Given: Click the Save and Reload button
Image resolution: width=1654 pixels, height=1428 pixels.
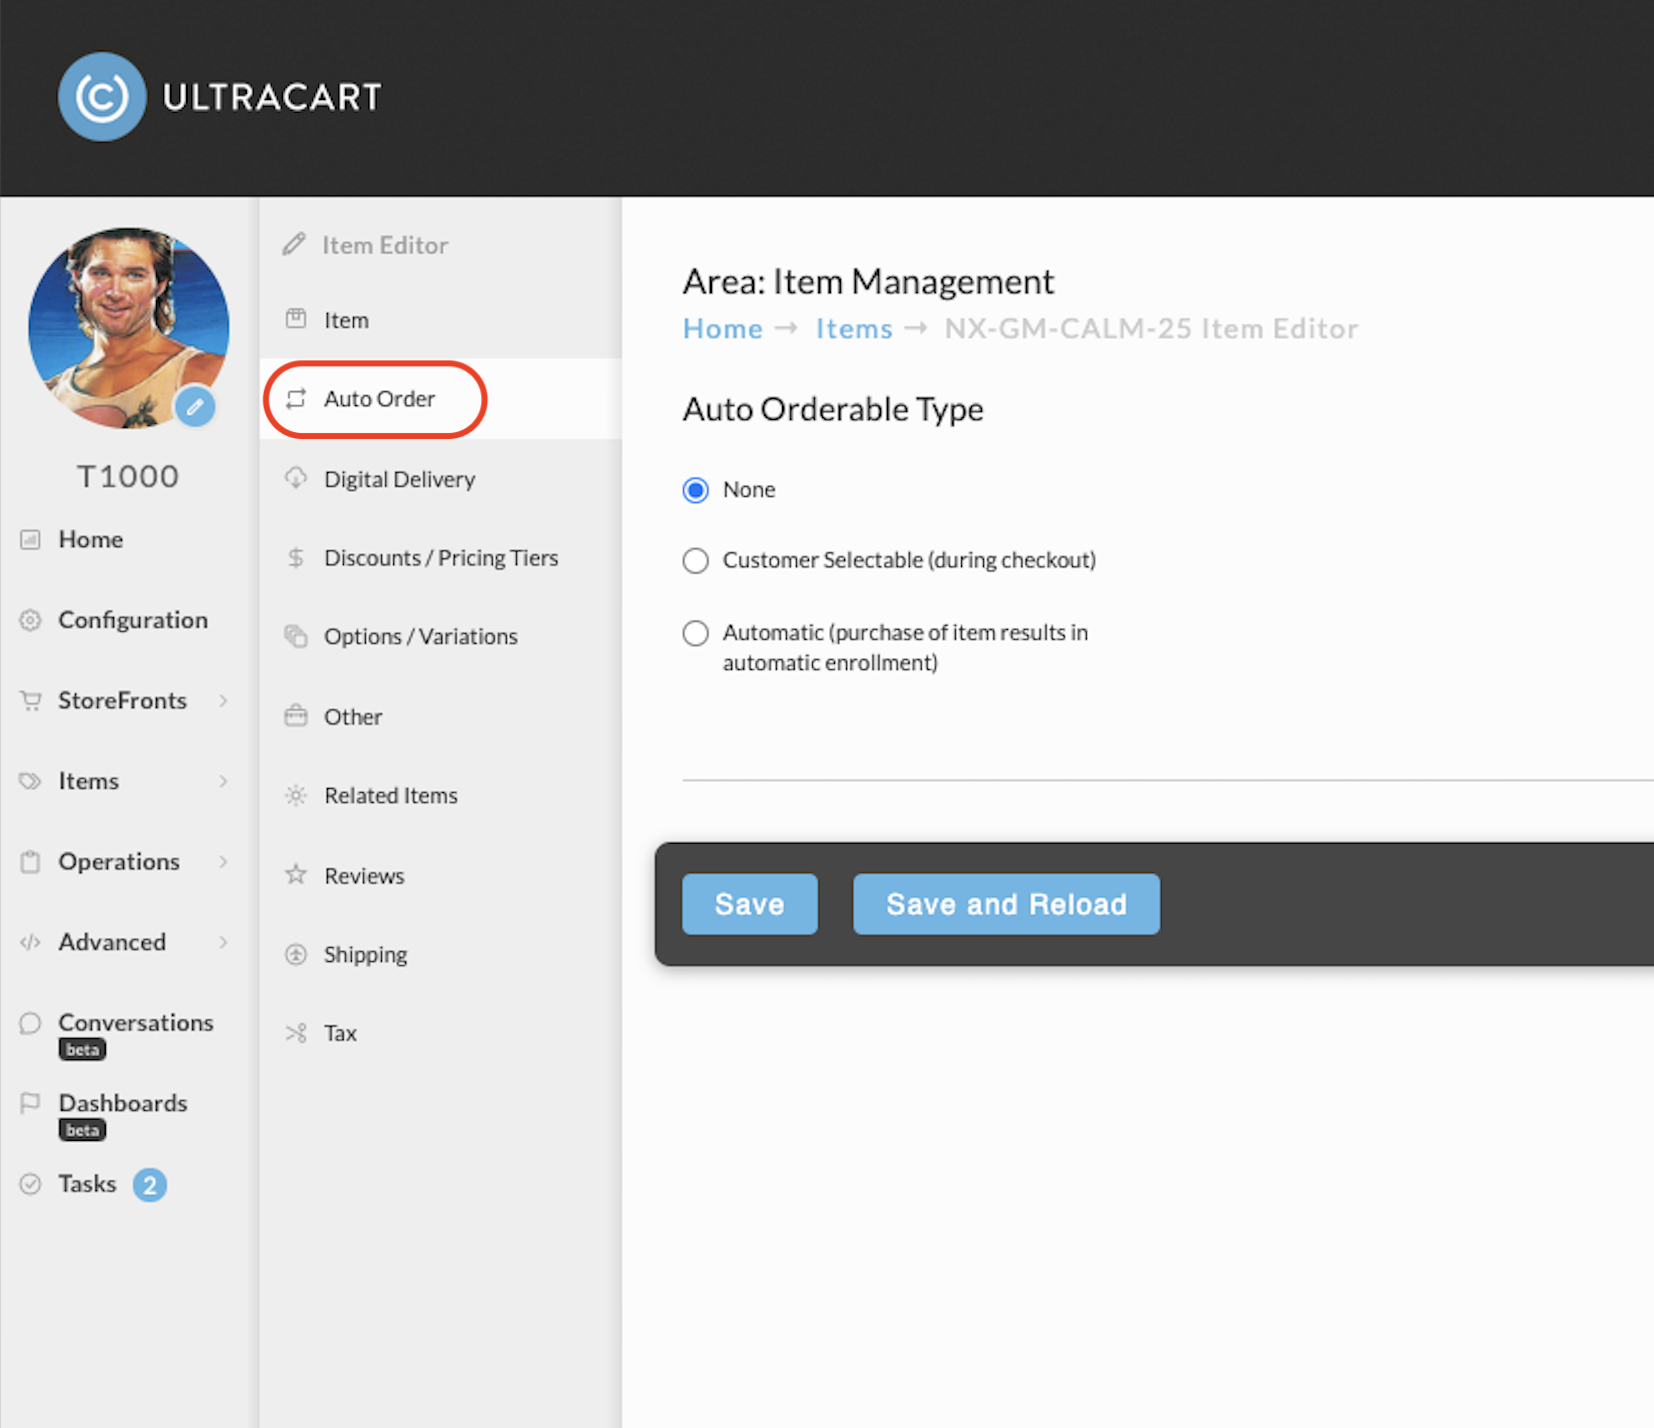Looking at the screenshot, I should click(1006, 904).
